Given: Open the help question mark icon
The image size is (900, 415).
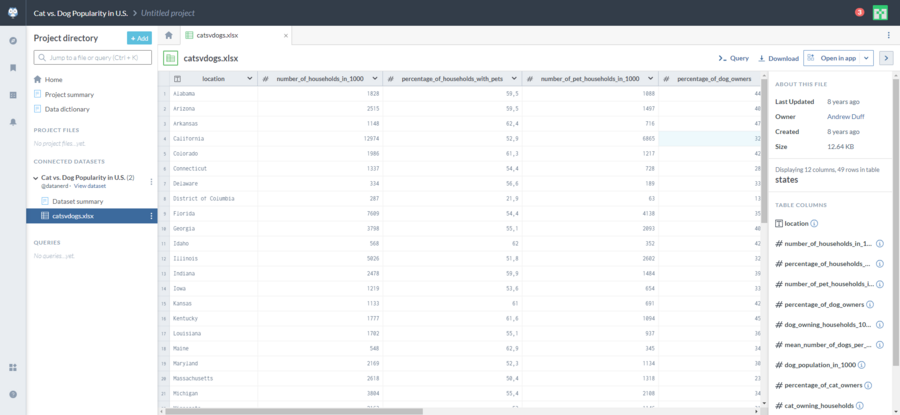Looking at the screenshot, I should 13,394.
